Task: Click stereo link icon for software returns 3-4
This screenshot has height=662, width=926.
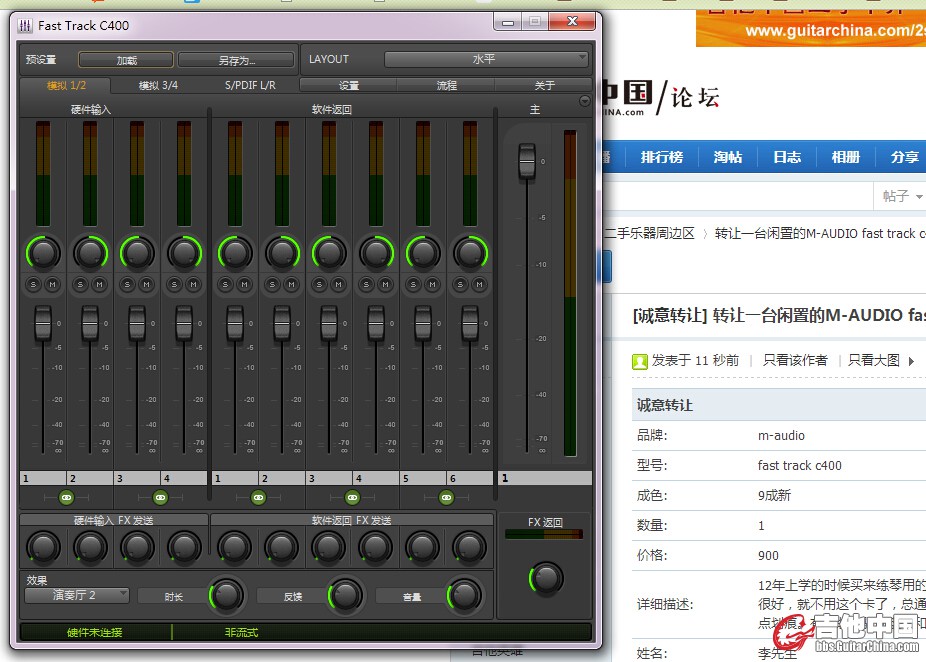Action: 353,498
